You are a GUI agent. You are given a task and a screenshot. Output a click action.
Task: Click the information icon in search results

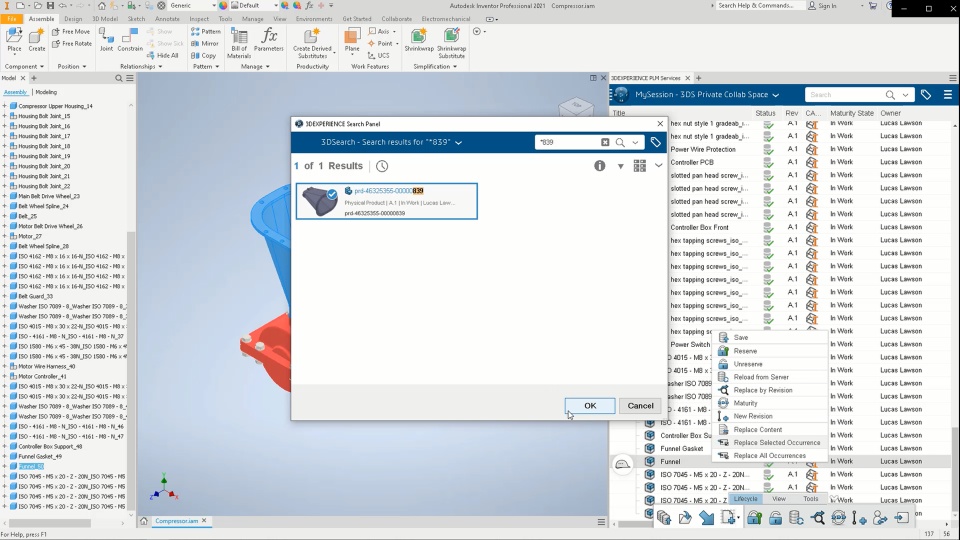point(599,166)
